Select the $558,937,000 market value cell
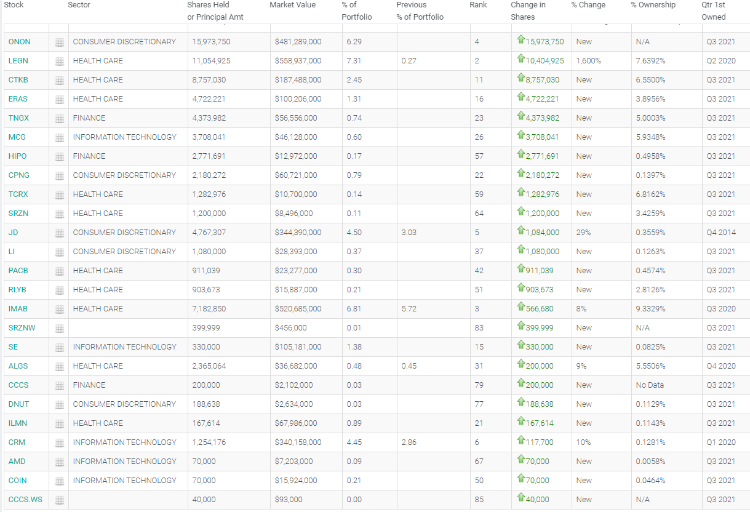Viewport: 750px width, 512px height. click(x=298, y=61)
